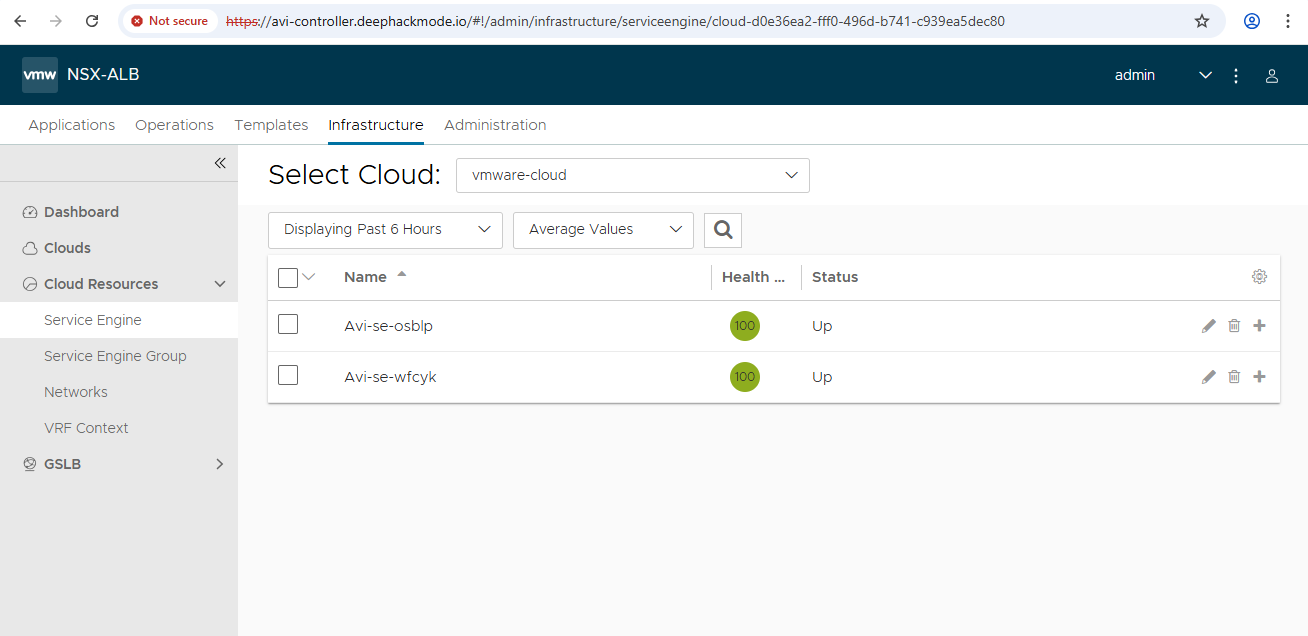
Task: Open the Chrome three-dot menu
Action: [1288, 21]
